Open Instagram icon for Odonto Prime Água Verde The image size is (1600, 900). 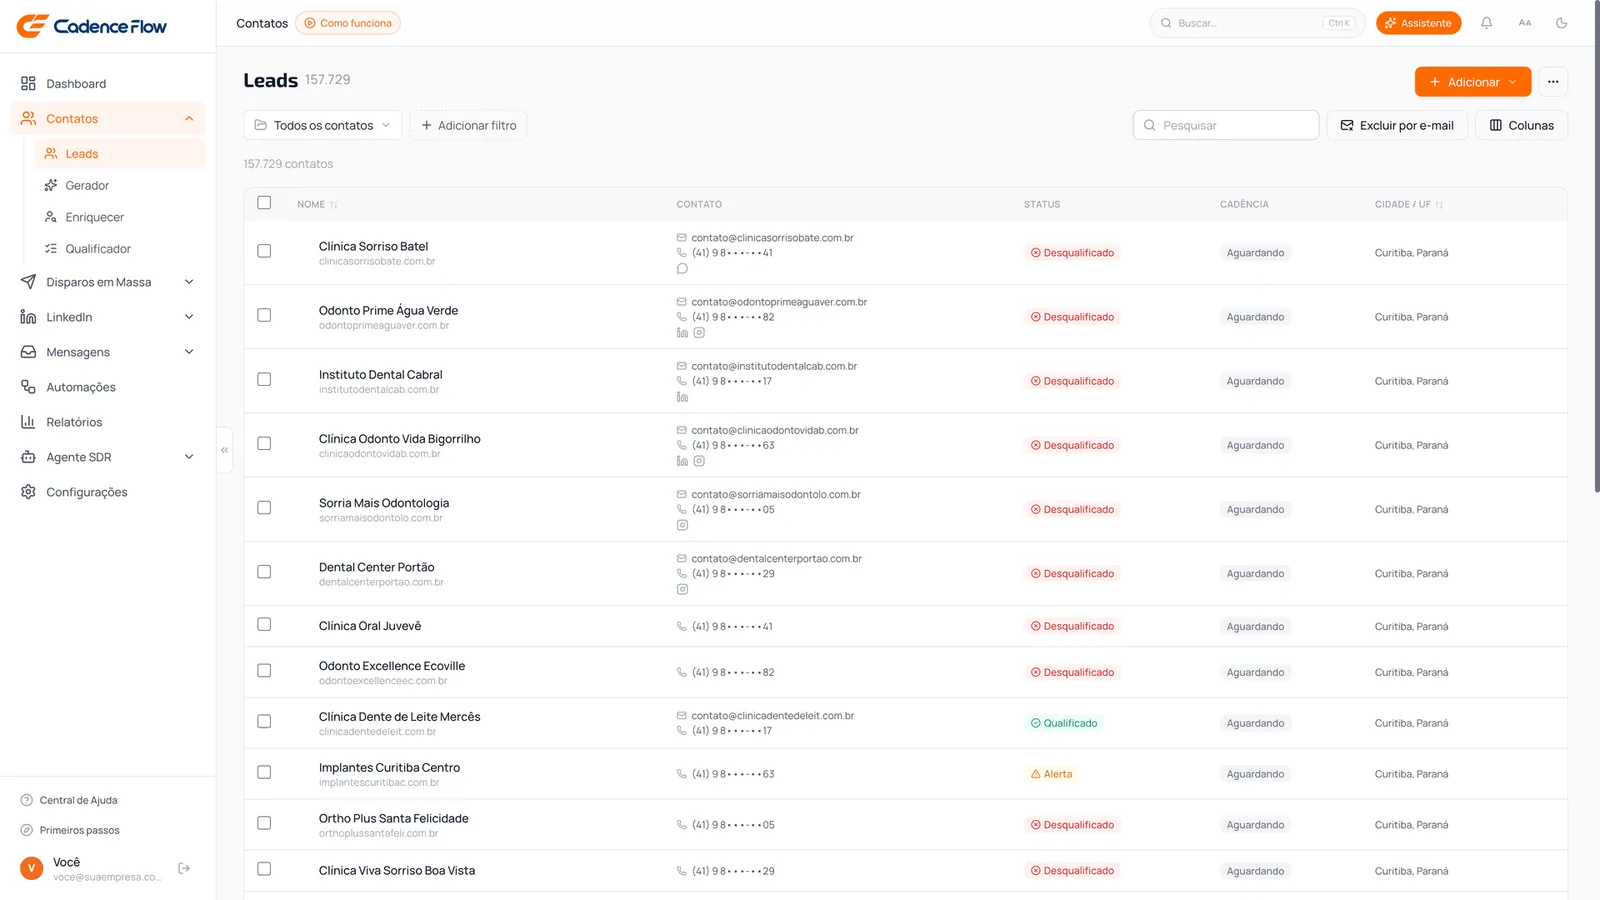point(699,332)
